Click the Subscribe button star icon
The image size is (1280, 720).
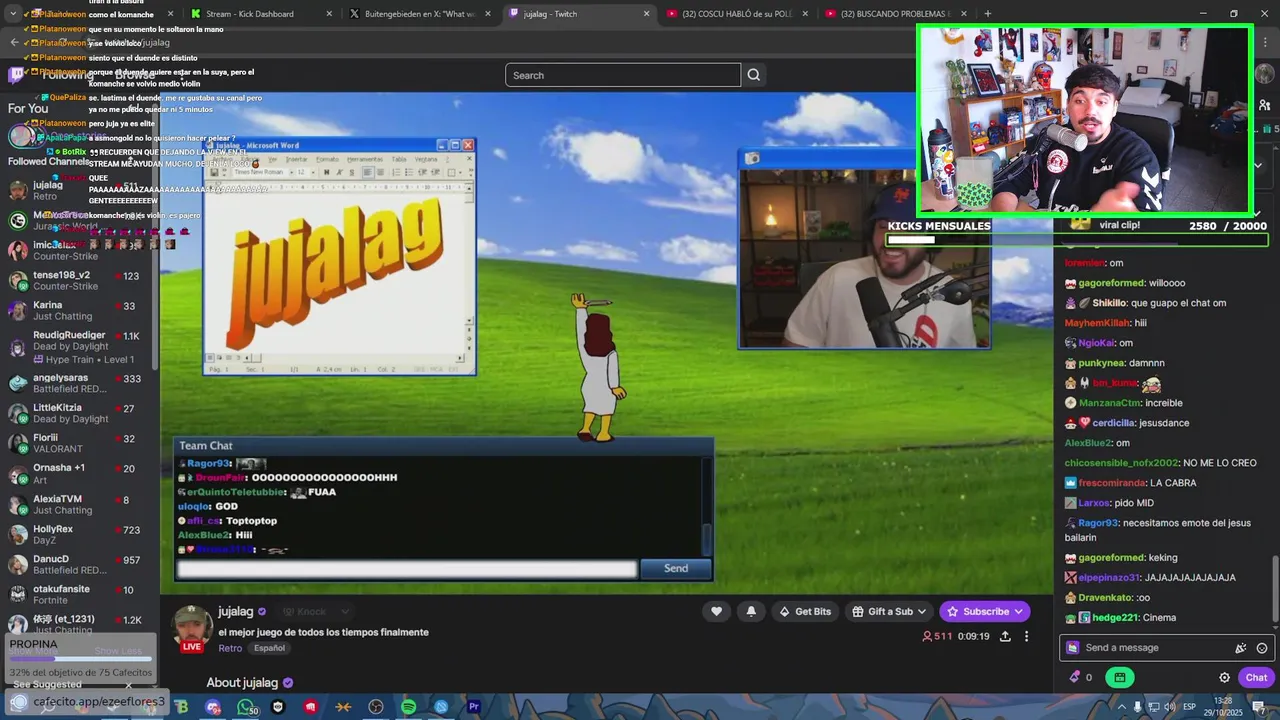tap(953, 611)
